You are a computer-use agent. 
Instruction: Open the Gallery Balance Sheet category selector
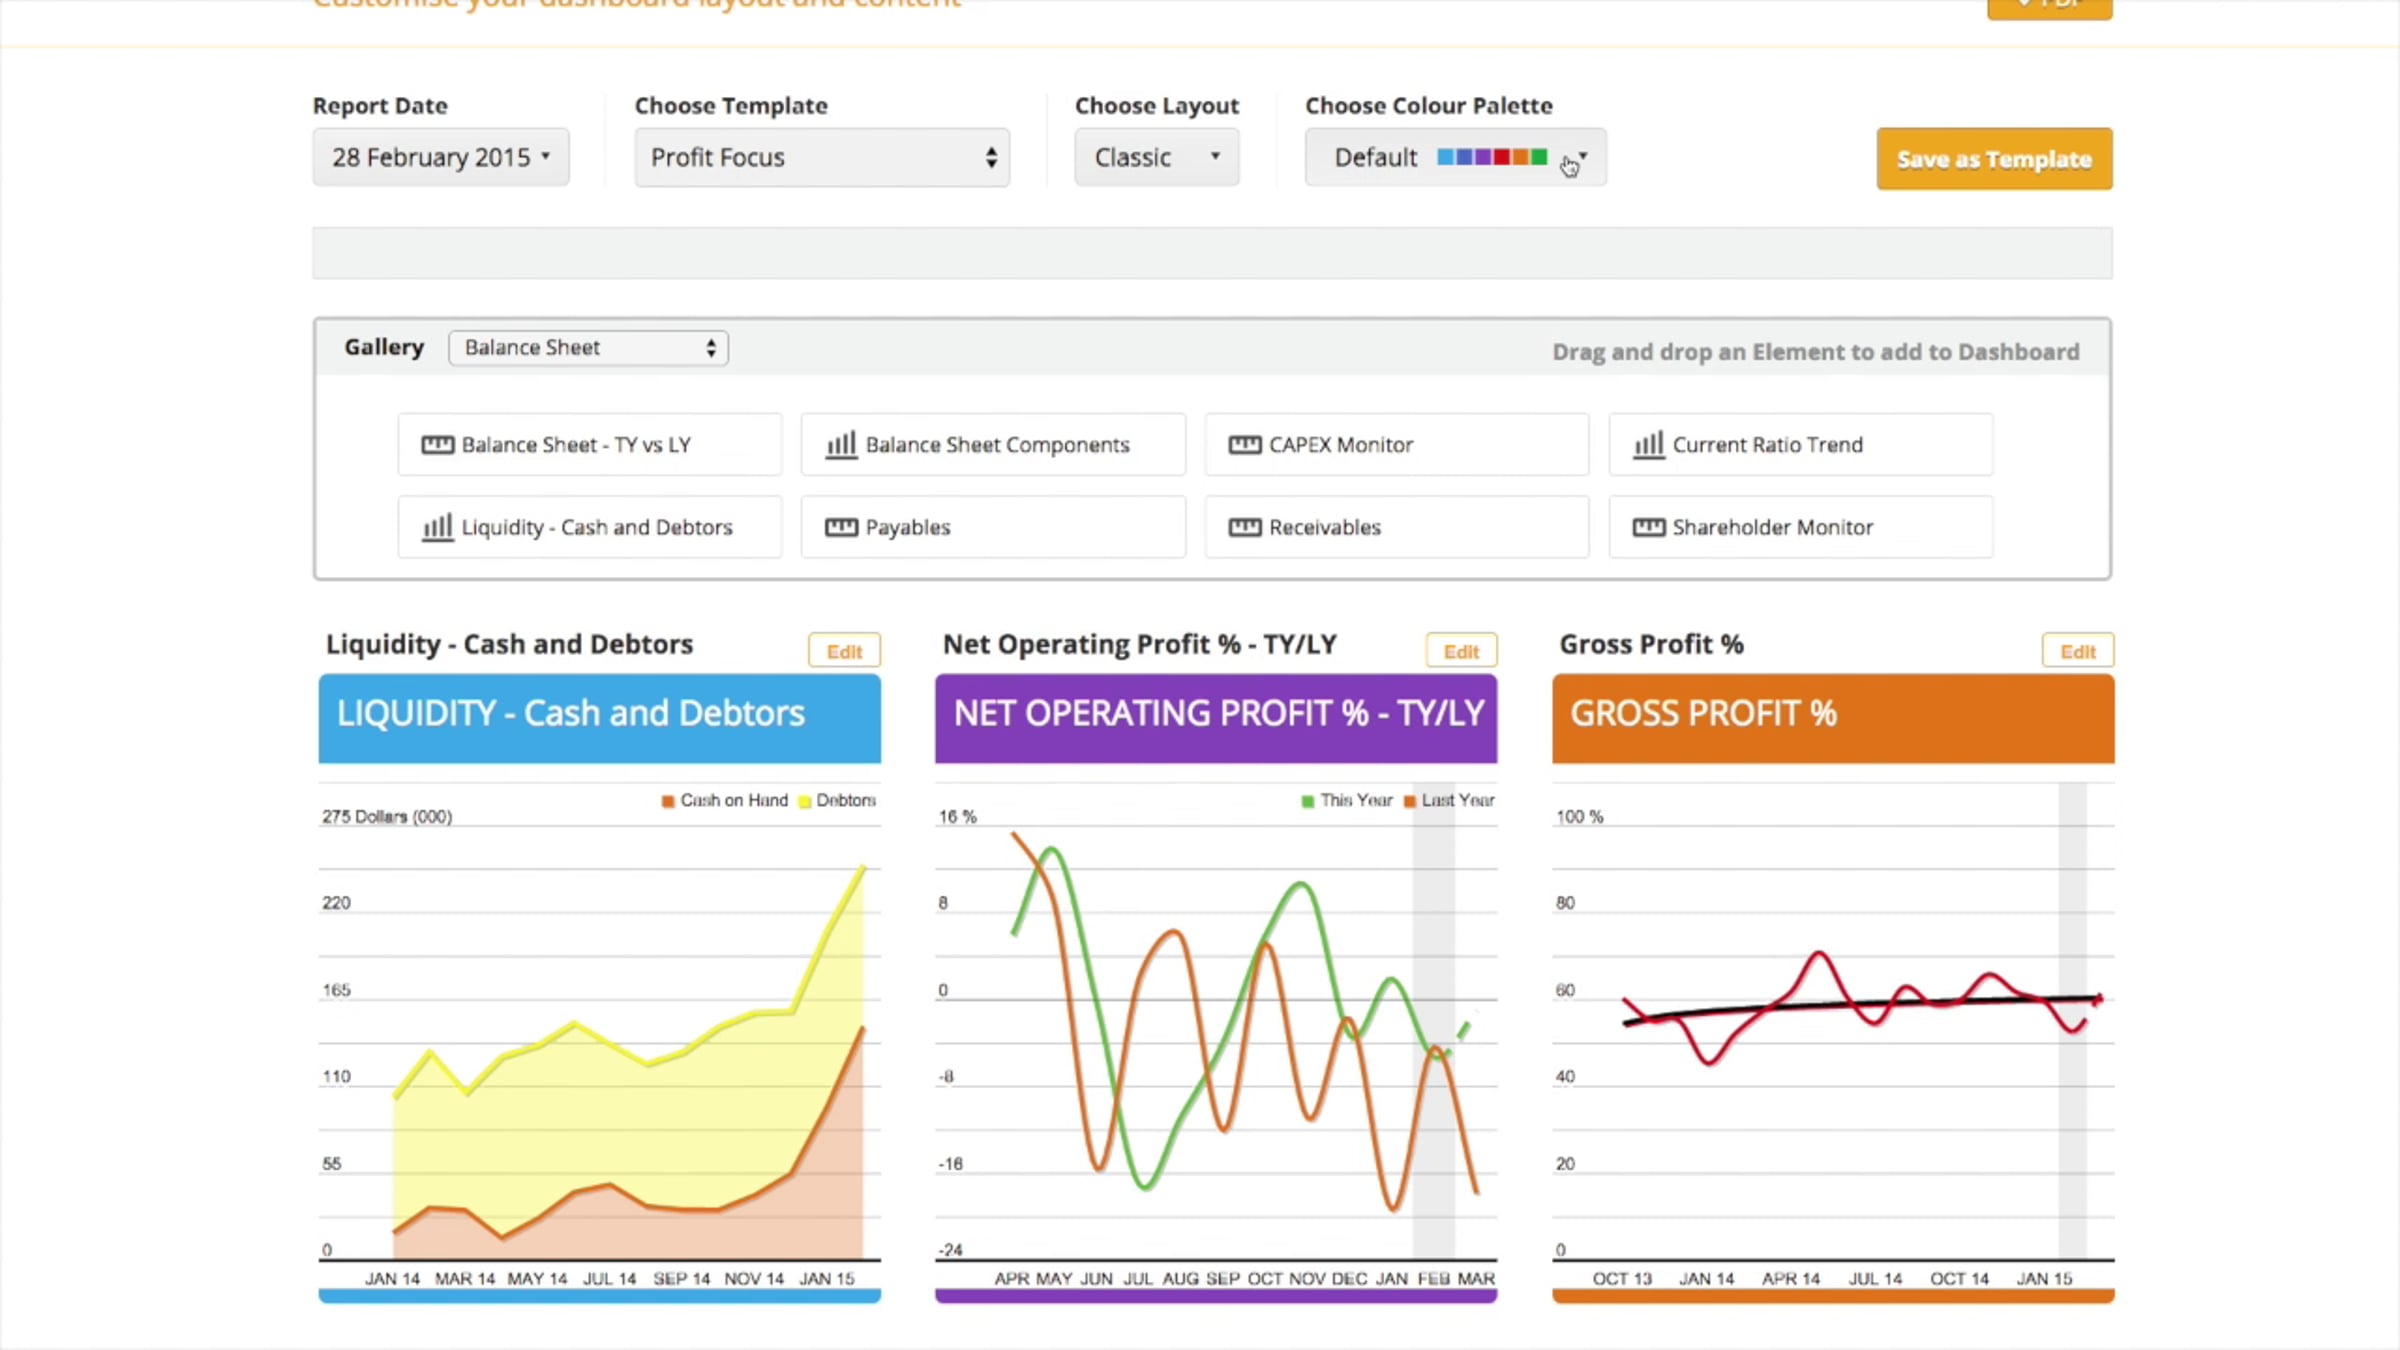pos(588,347)
